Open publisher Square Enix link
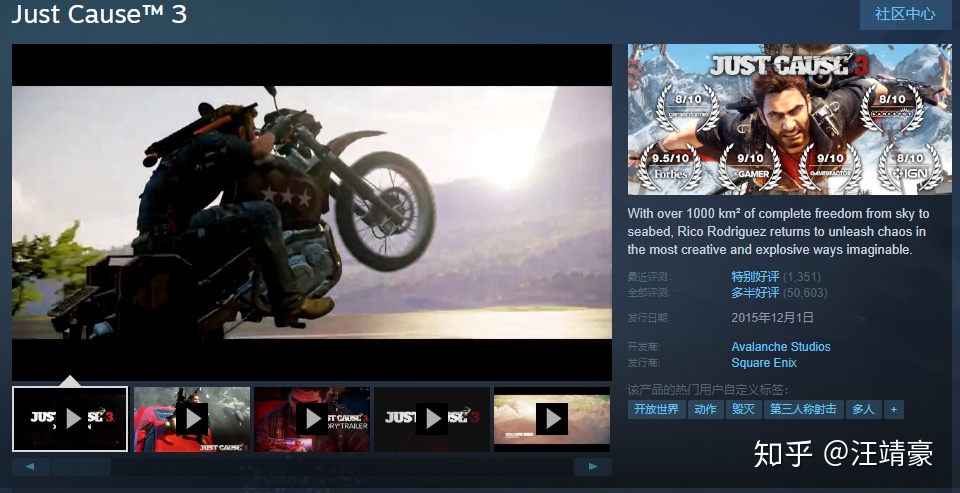The image size is (960, 493). click(763, 363)
